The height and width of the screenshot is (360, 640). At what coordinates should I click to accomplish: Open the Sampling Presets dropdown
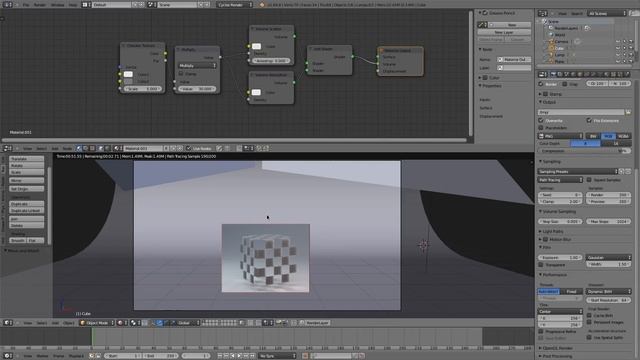578,171
